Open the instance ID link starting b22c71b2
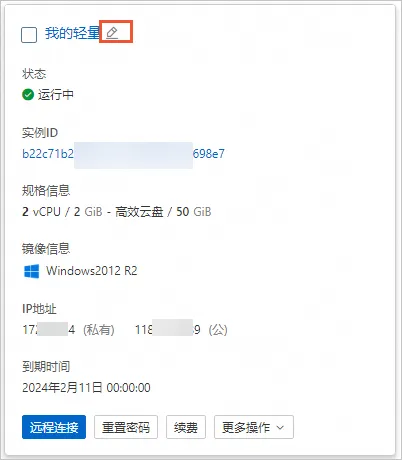Image resolution: width=402 pixels, height=460 pixels. pos(123,154)
